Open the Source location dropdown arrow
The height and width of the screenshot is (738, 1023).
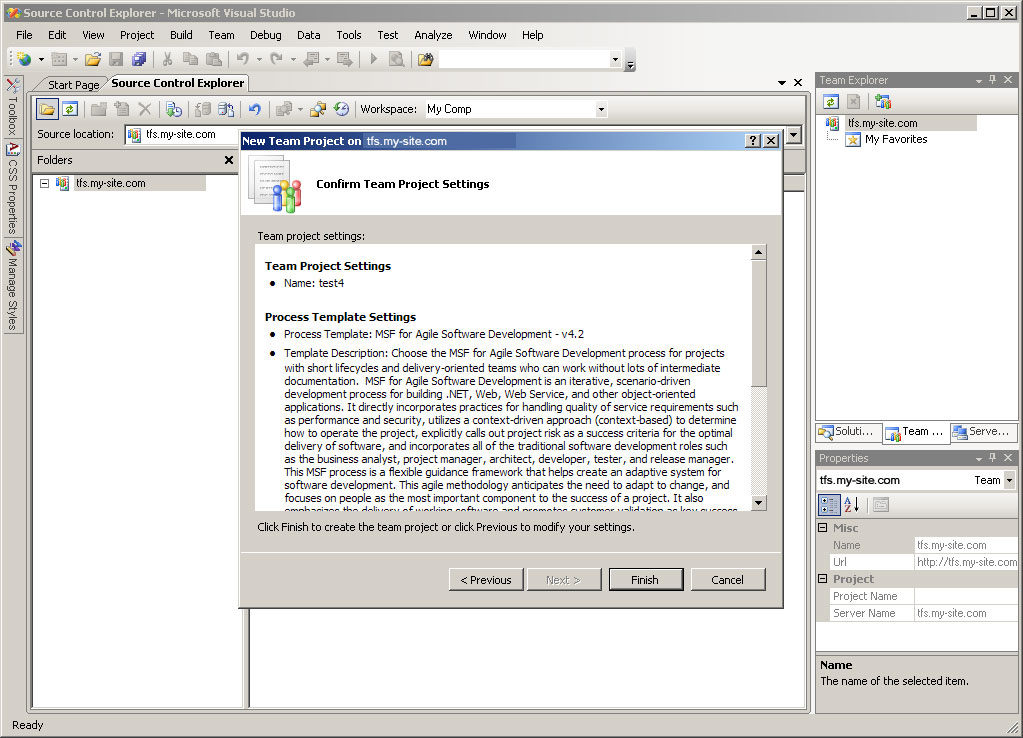click(x=793, y=135)
